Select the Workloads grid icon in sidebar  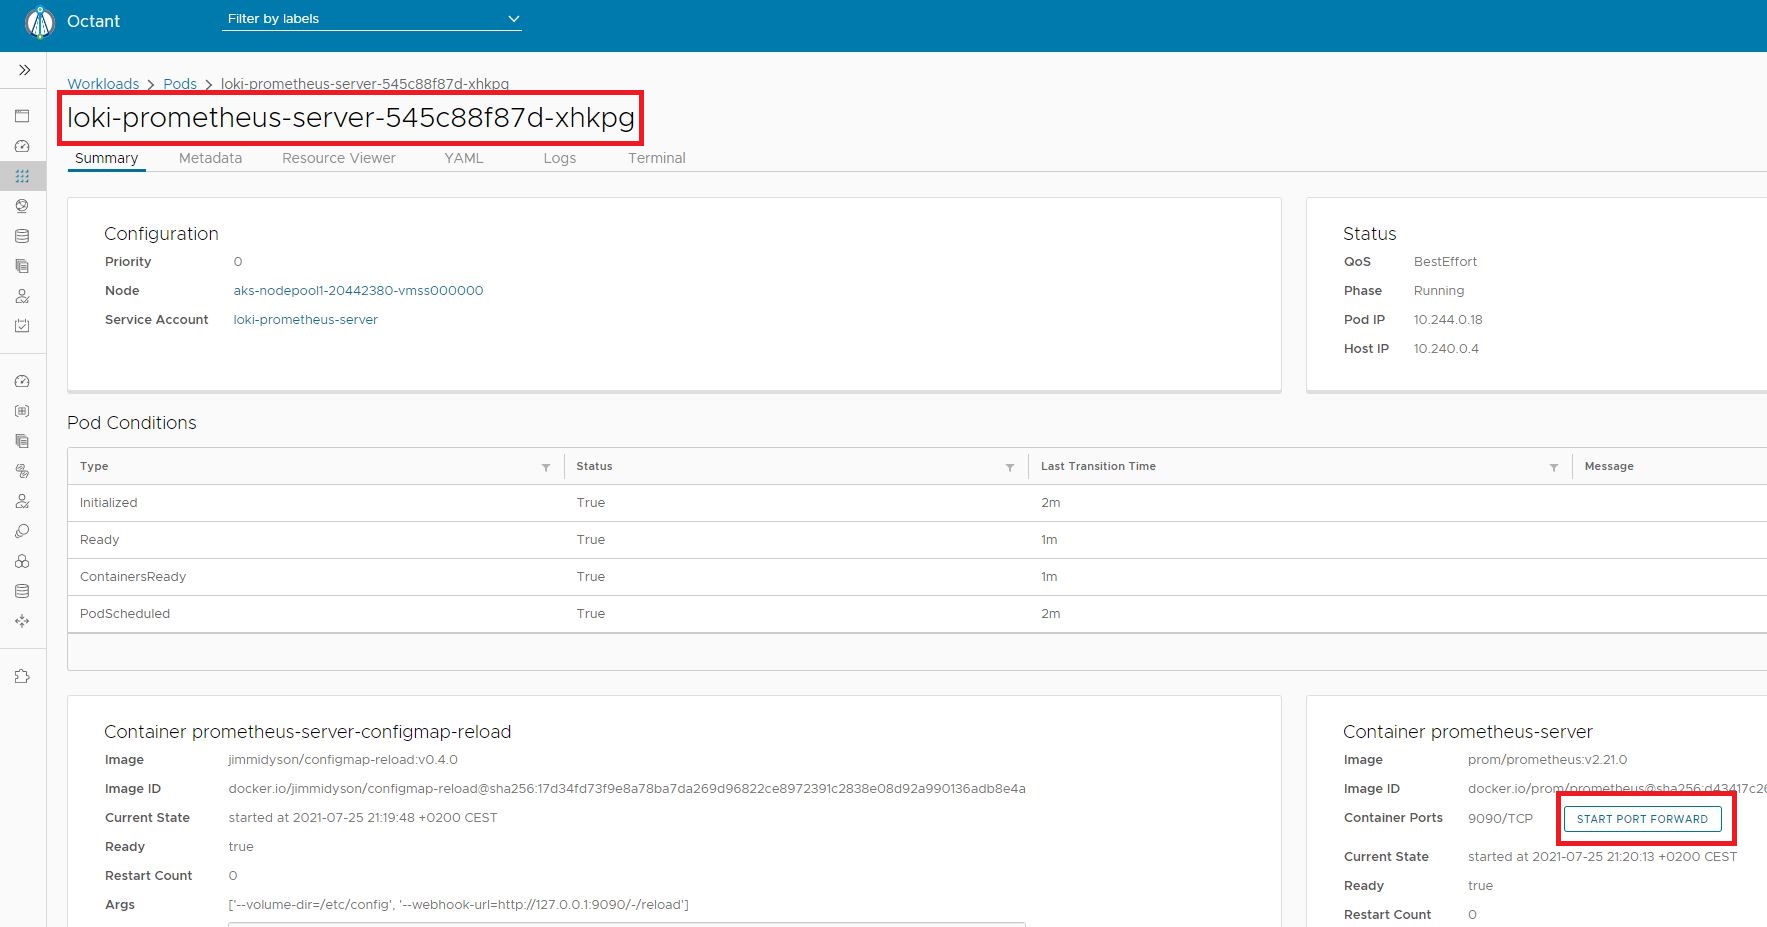tap(22, 176)
